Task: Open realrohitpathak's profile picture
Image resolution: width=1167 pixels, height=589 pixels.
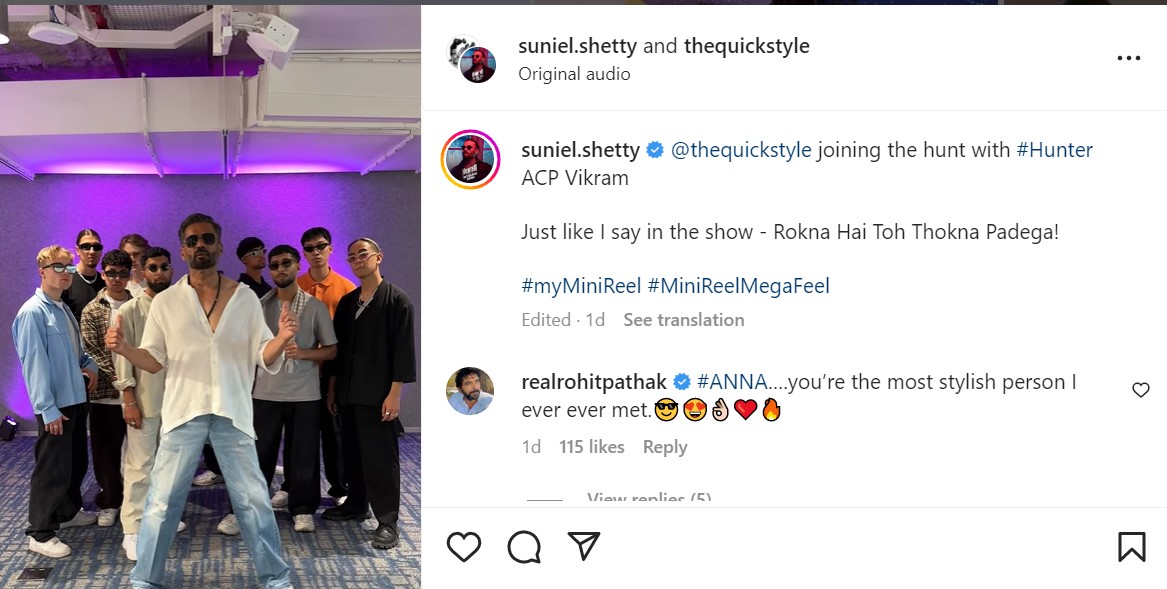Action: pyautogui.click(x=470, y=391)
